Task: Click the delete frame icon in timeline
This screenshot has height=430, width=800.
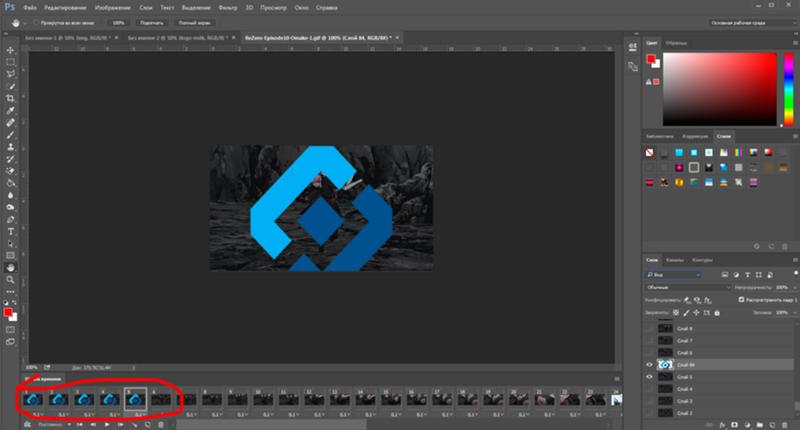Action: (161, 424)
